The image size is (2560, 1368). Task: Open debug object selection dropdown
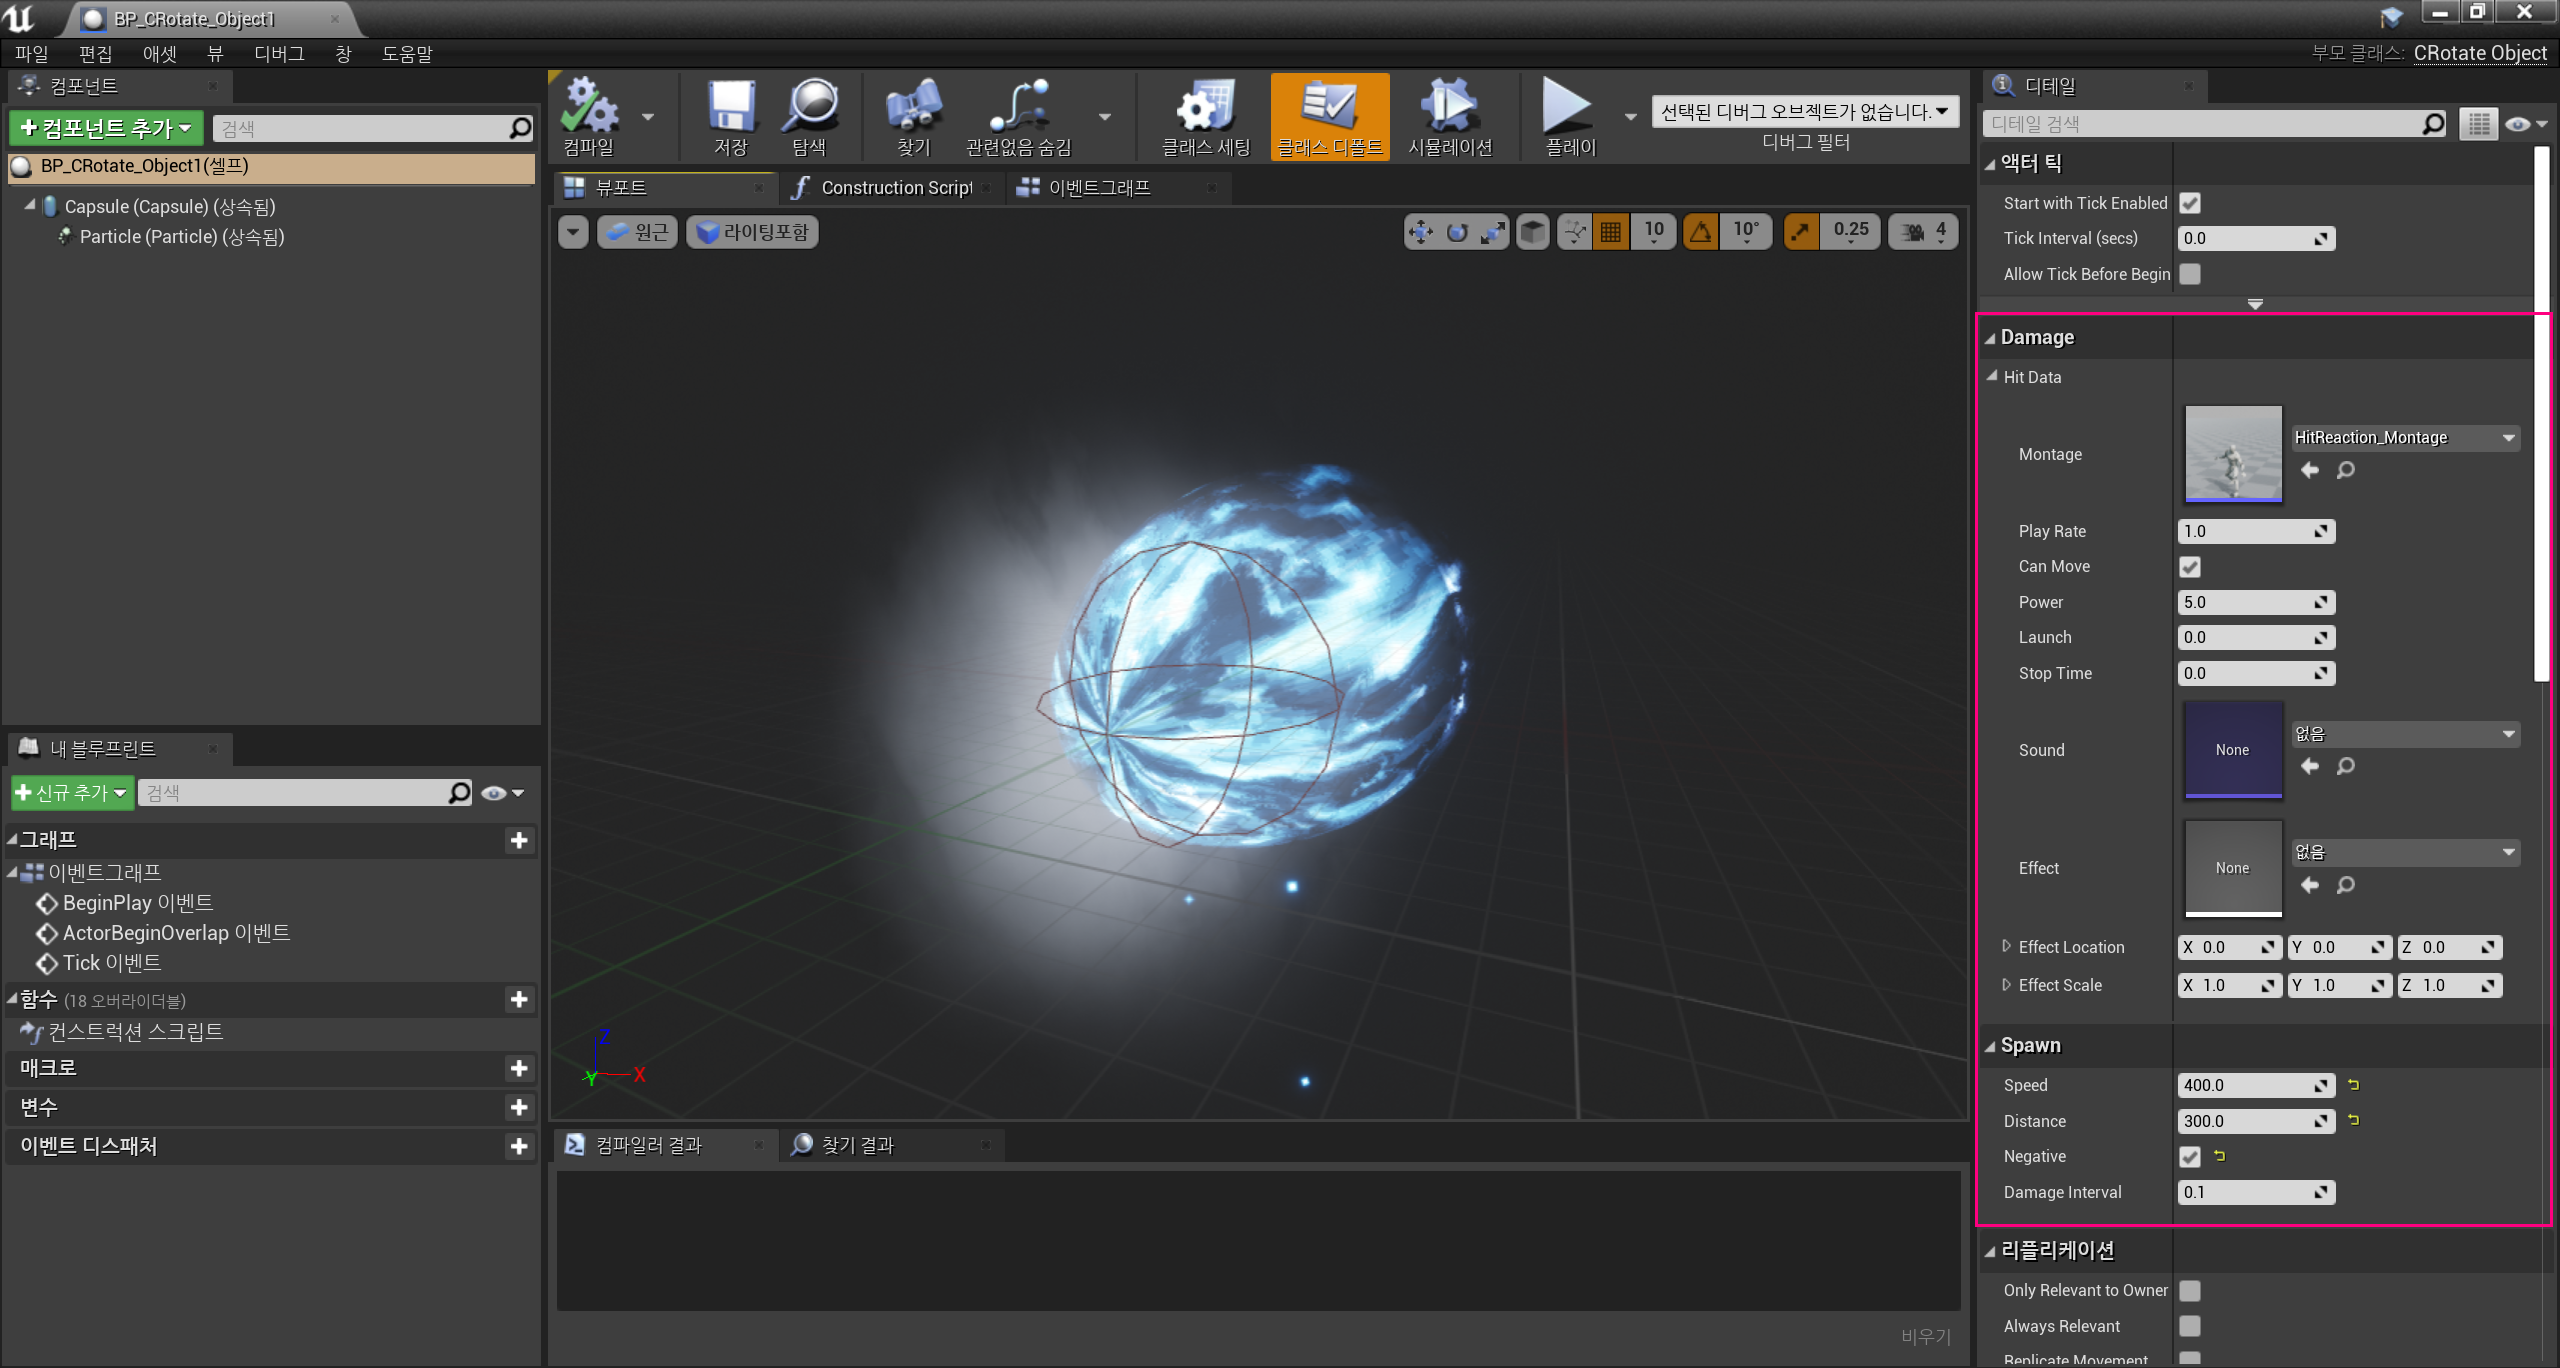1805,112
